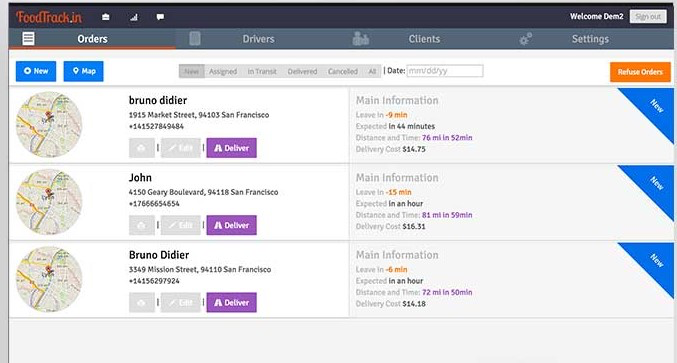This screenshot has width=677, height=363.
Task: Open the bar chart statistics icon
Action: (134, 17)
